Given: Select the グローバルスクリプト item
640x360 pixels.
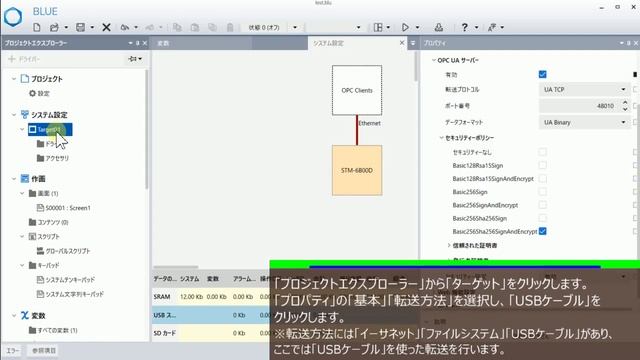Looking at the screenshot, I should click(x=63, y=251).
